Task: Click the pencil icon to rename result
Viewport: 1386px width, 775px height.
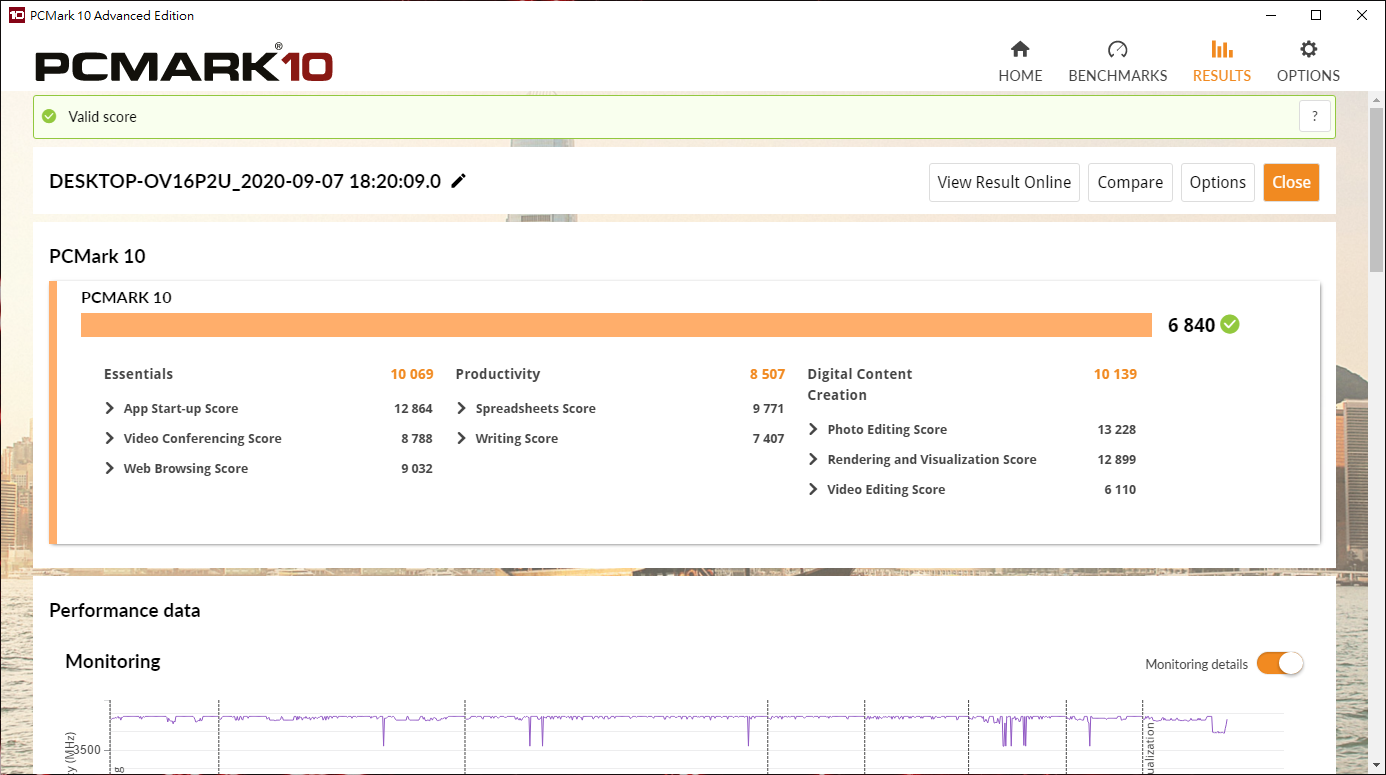Action: [458, 181]
